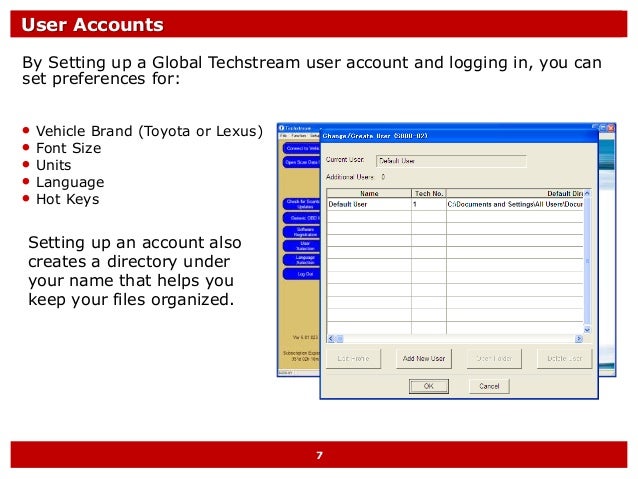Click the horizontal scrollbar right arrow
The width and height of the screenshot is (638, 479).
[x=579, y=339]
